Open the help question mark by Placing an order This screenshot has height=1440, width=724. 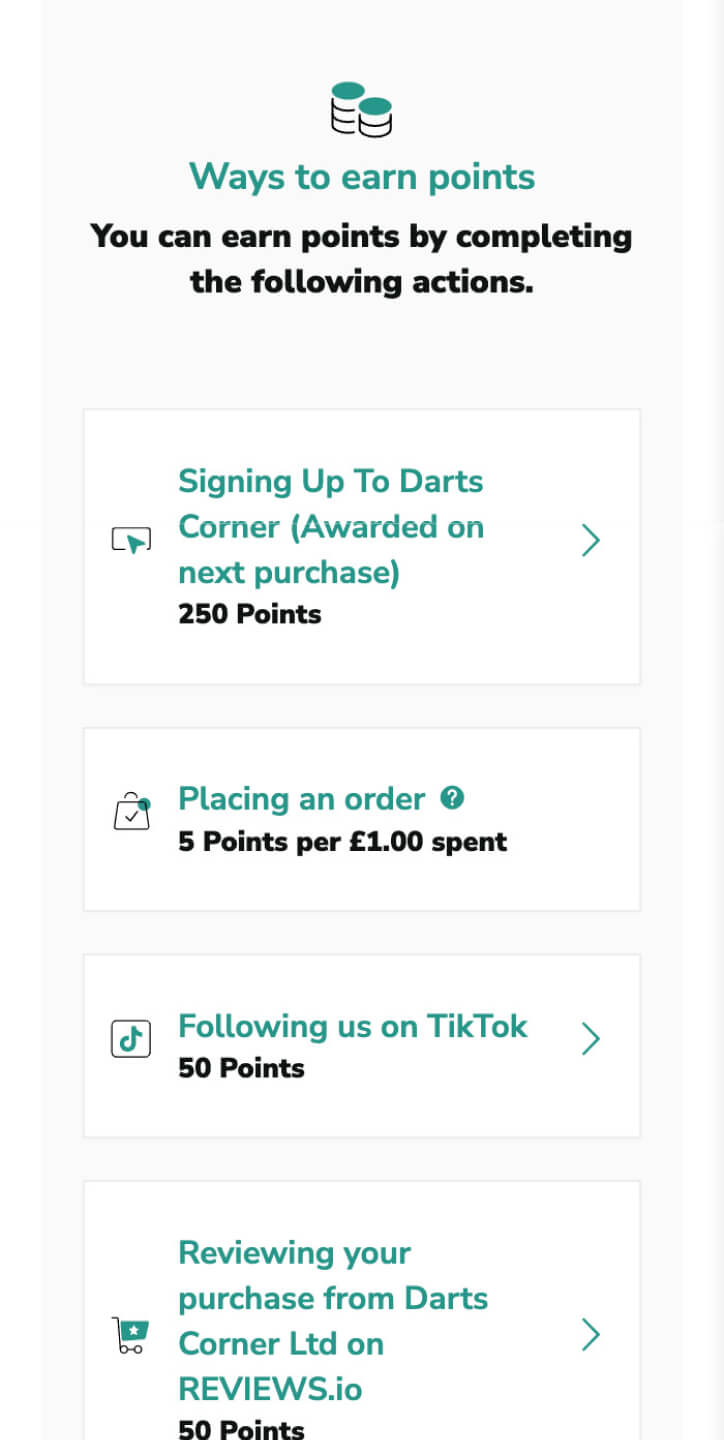(x=453, y=798)
